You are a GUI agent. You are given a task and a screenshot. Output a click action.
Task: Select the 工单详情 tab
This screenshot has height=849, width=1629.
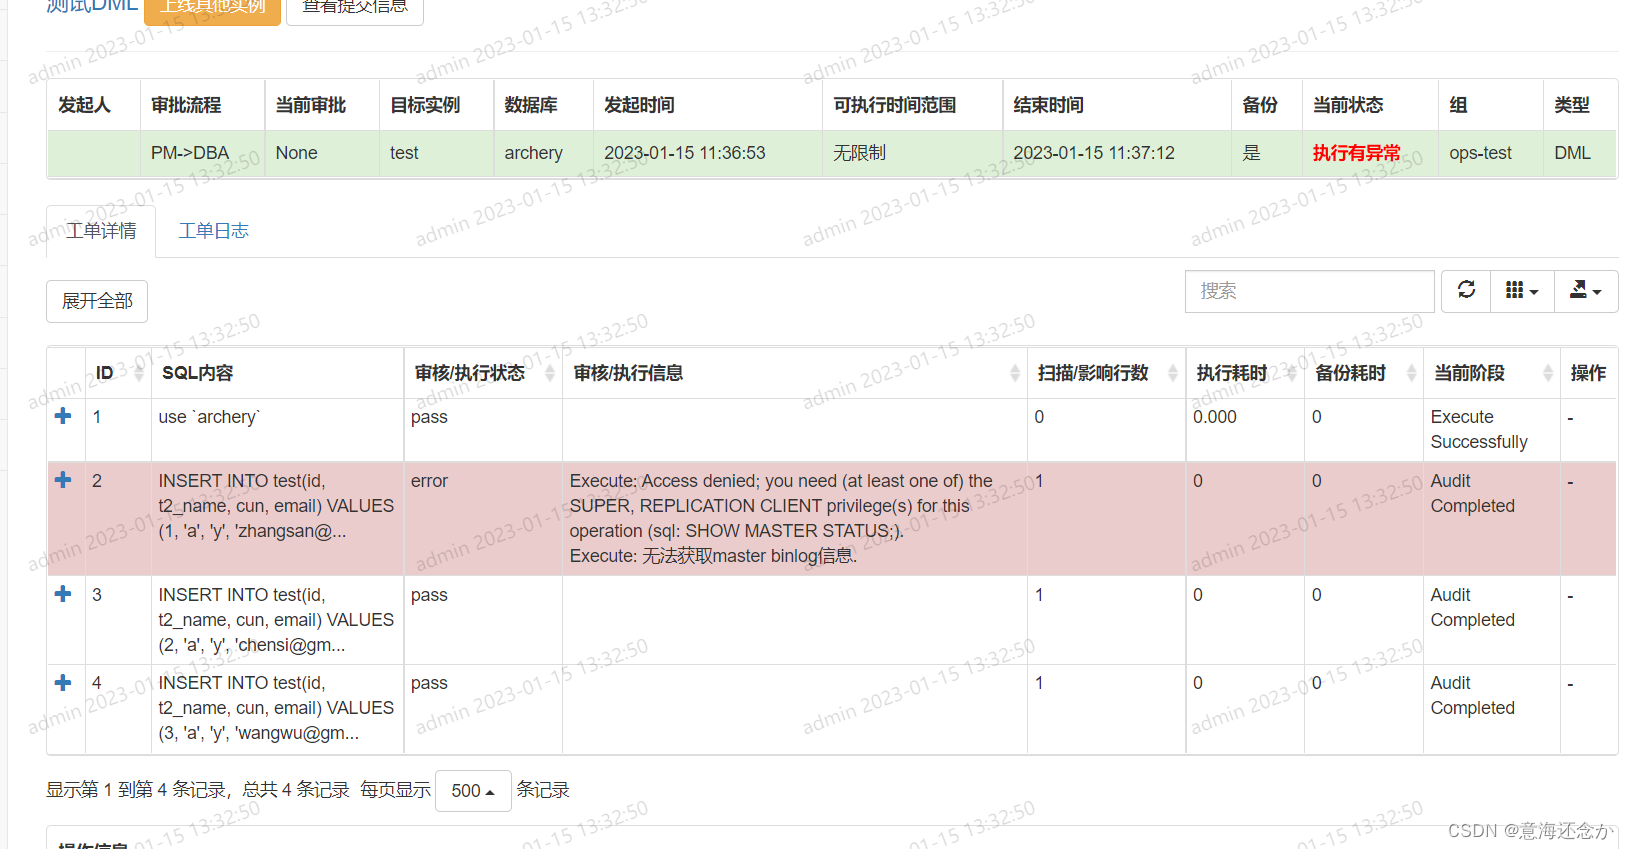click(101, 231)
